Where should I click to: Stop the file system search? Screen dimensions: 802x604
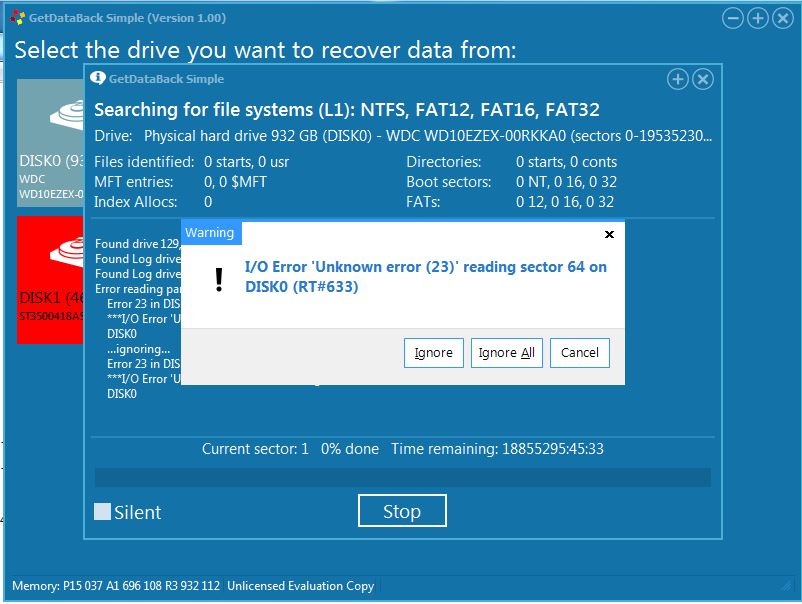(402, 510)
